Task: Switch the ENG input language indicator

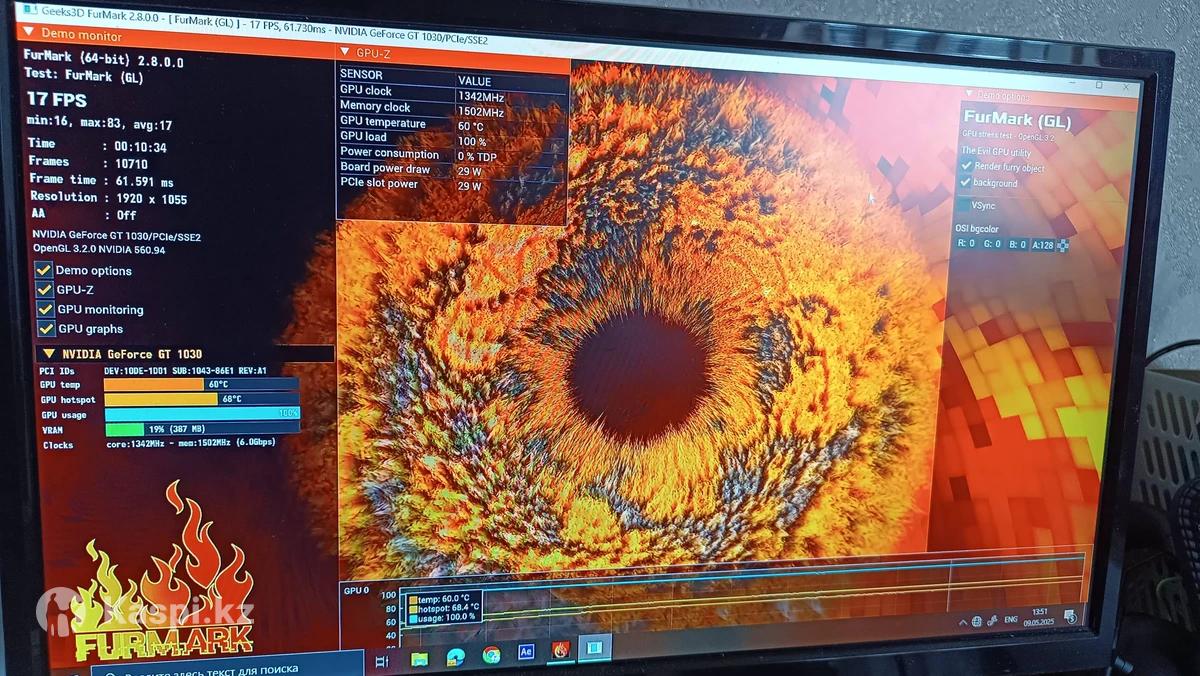Action: coord(1010,619)
